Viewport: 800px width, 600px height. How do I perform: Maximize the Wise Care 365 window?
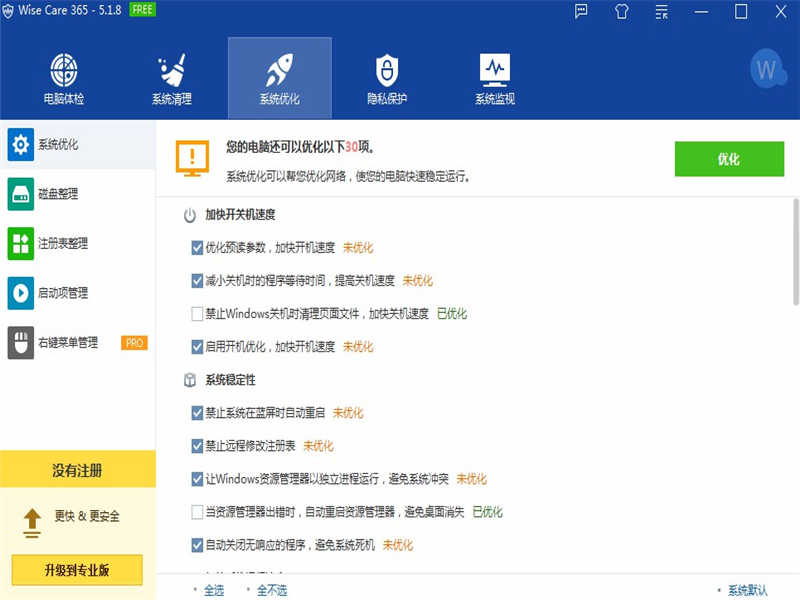[x=741, y=11]
